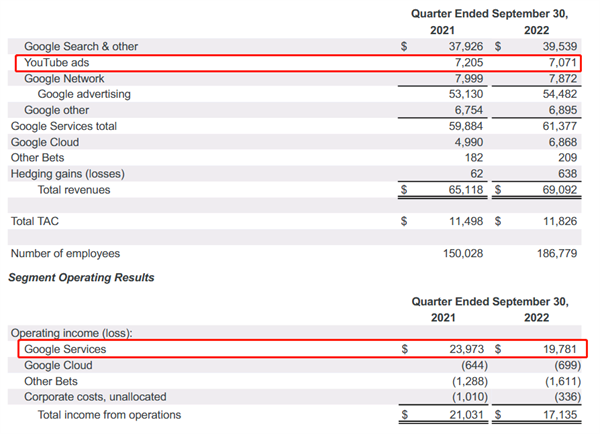
Task: Select the 'Number of employees' label
Action: coord(65,253)
